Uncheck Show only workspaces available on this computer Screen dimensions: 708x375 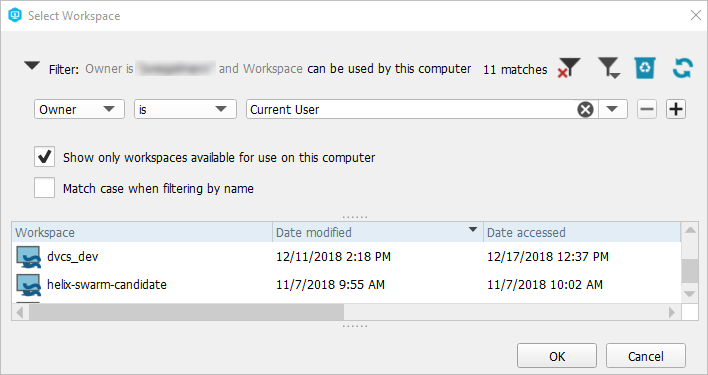point(44,157)
